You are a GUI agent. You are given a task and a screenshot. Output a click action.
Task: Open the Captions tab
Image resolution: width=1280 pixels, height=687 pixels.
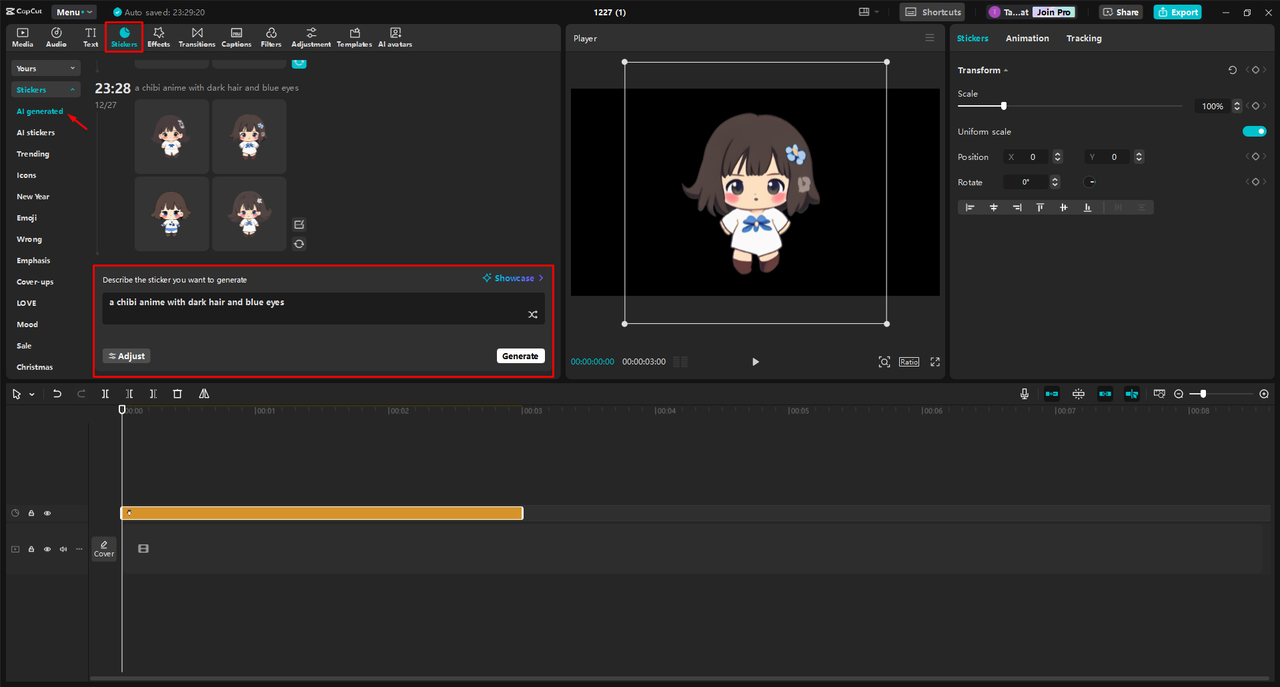coord(236,37)
